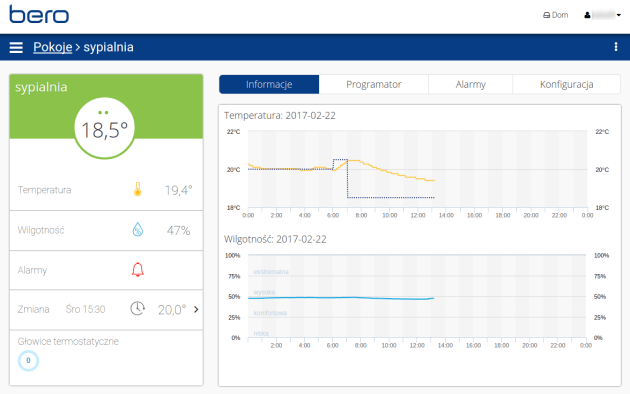Screen dimensions: 630x394
Task: Click the Dom home icon link
Action: tap(556, 15)
